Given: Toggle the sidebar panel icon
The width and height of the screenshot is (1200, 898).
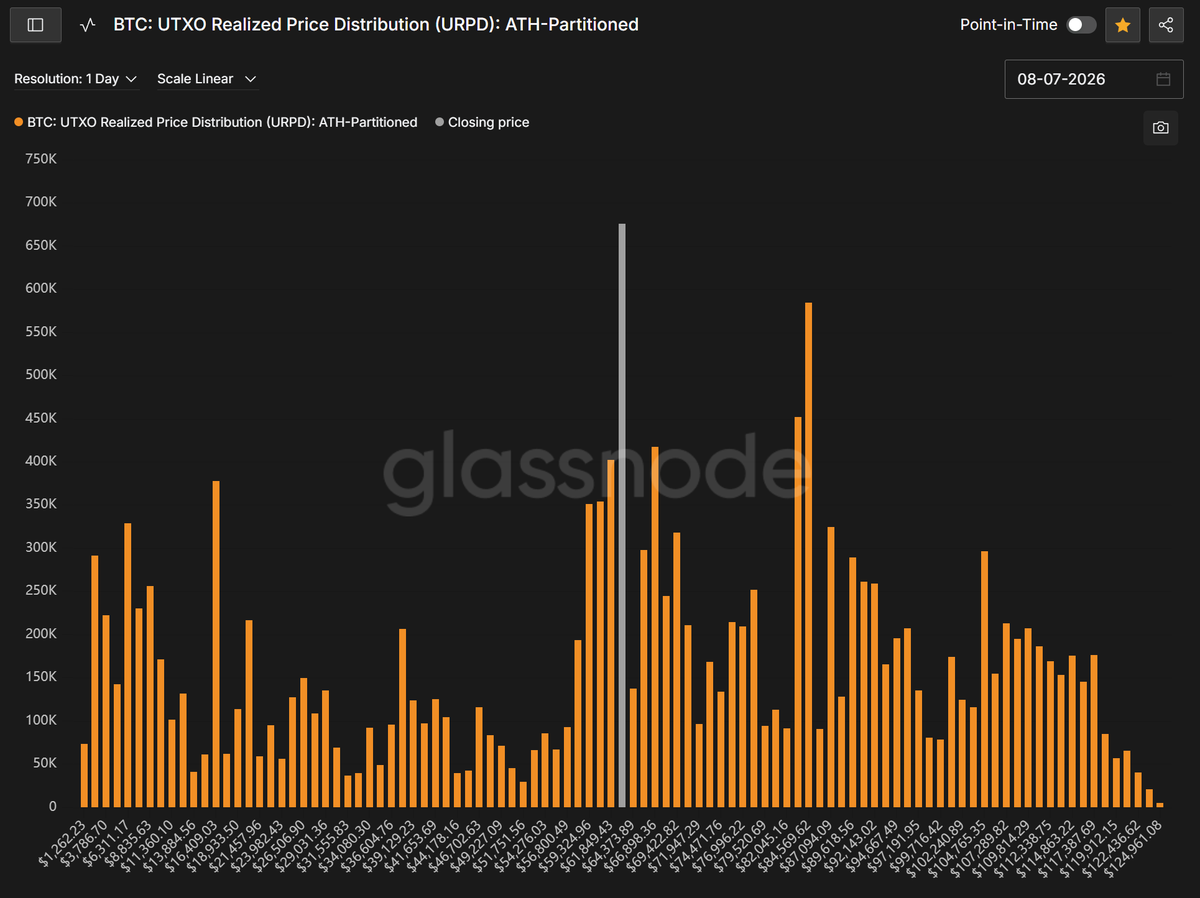Looking at the screenshot, I should [x=35, y=25].
